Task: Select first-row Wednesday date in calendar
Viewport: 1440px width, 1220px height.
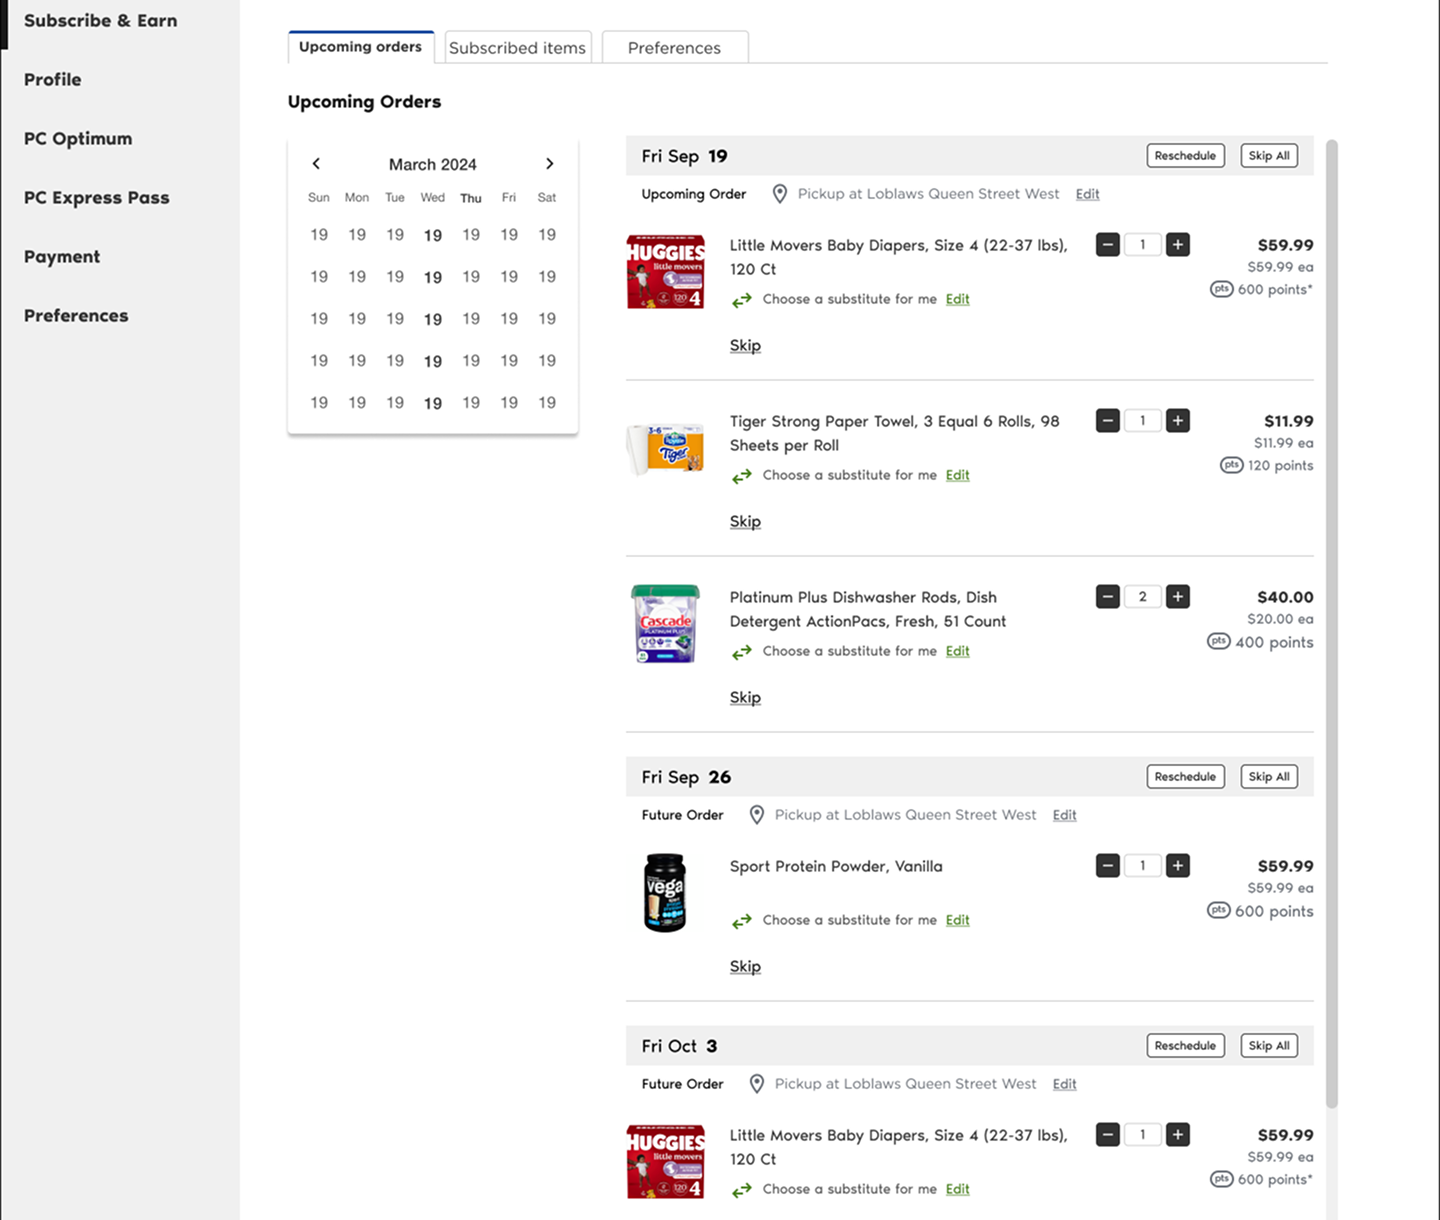Action: tap(433, 235)
